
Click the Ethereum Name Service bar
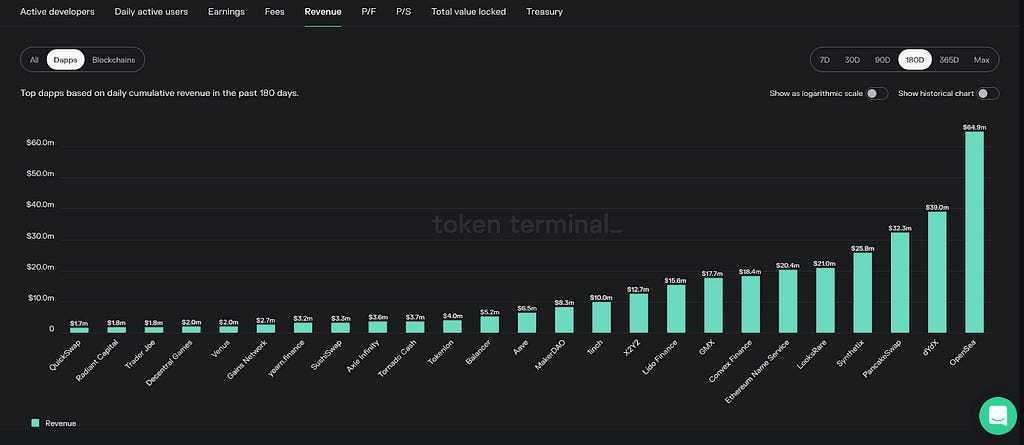788,301
